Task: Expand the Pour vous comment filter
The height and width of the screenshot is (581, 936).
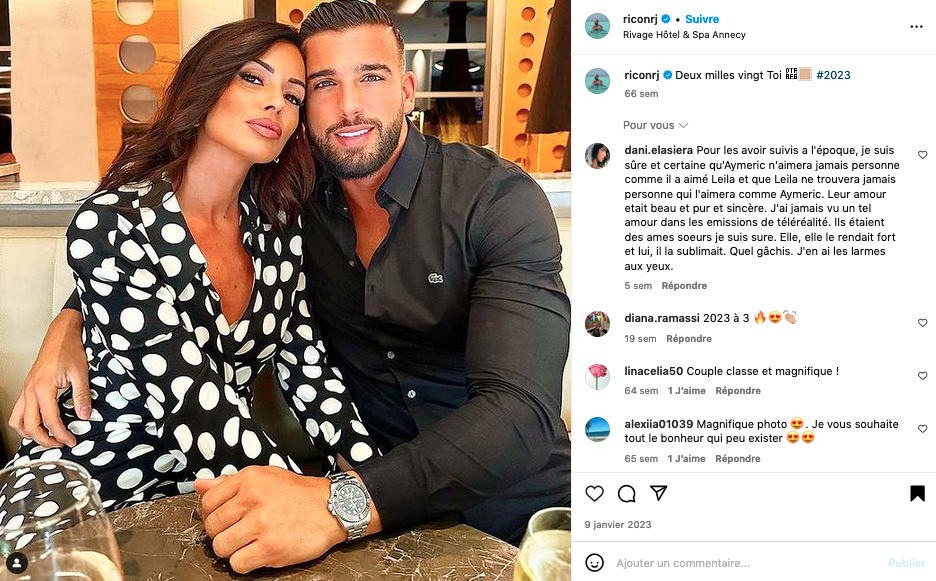Action: pyautogui.click(x=655, y=125)
